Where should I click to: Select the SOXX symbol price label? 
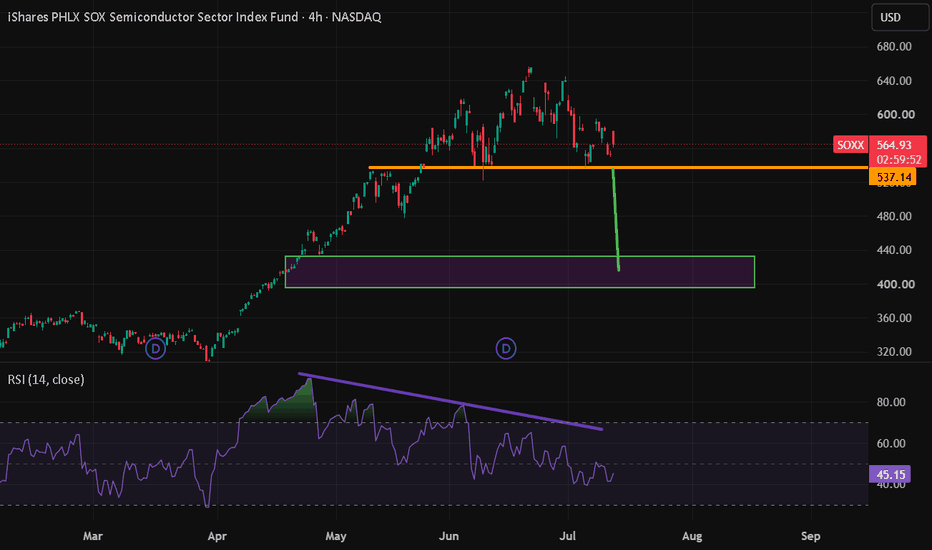click(x=851, y=145)
